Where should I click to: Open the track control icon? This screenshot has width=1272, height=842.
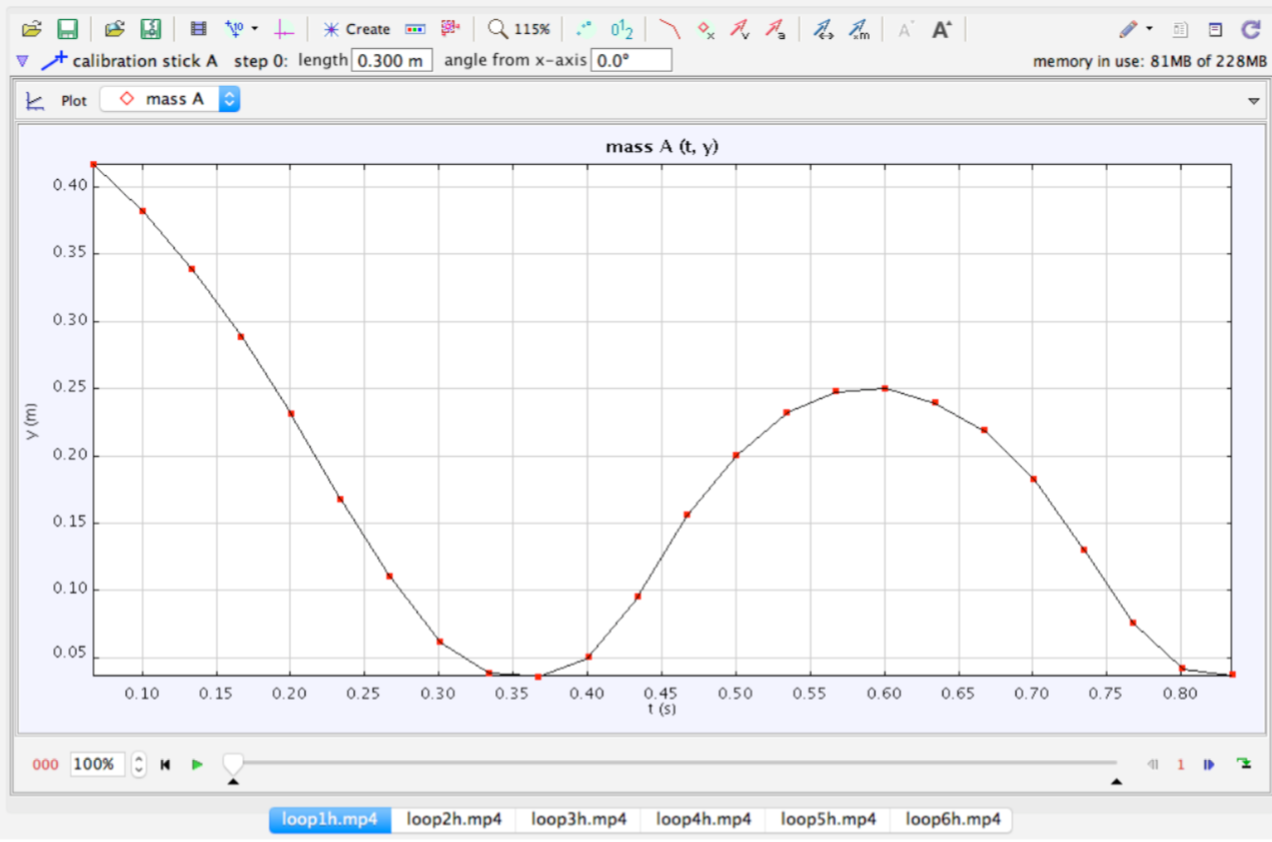point(415,29)
